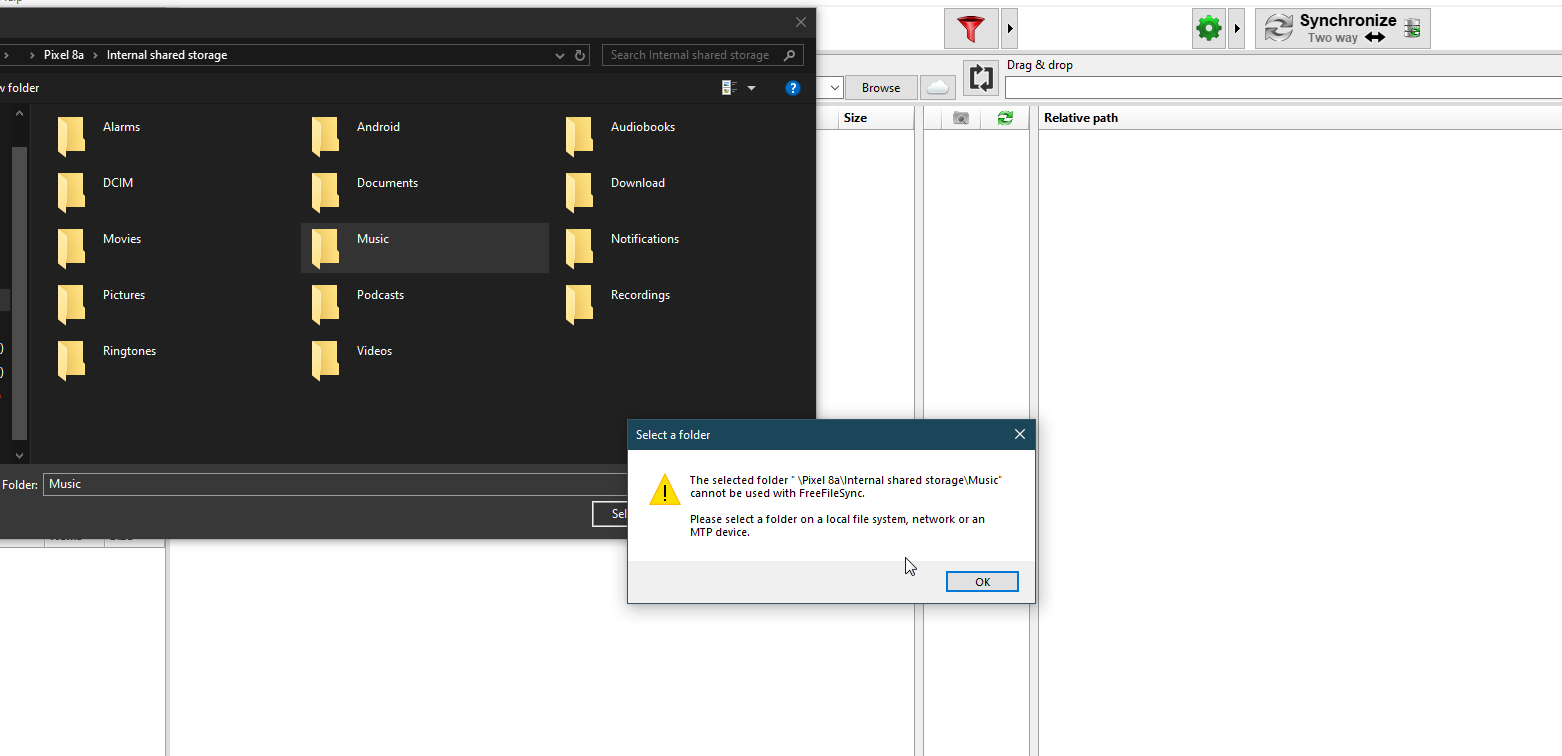The width and height of the screenshot is (1562, 756).
Task: Expand folder path history dropdown beside Browse
Action: point(833,88)
